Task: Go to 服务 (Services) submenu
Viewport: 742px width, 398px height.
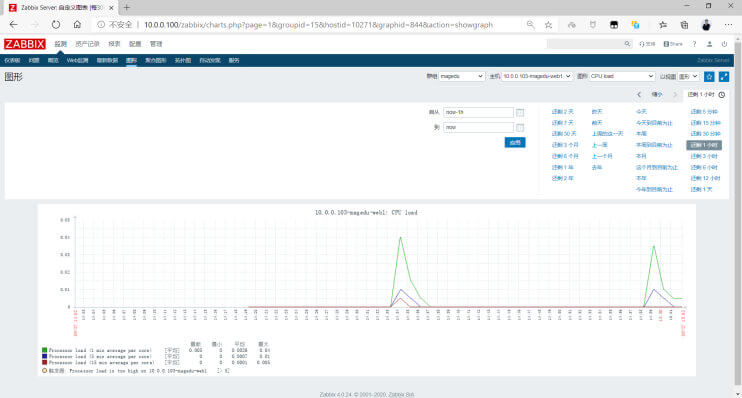Action: pos(234,61)
